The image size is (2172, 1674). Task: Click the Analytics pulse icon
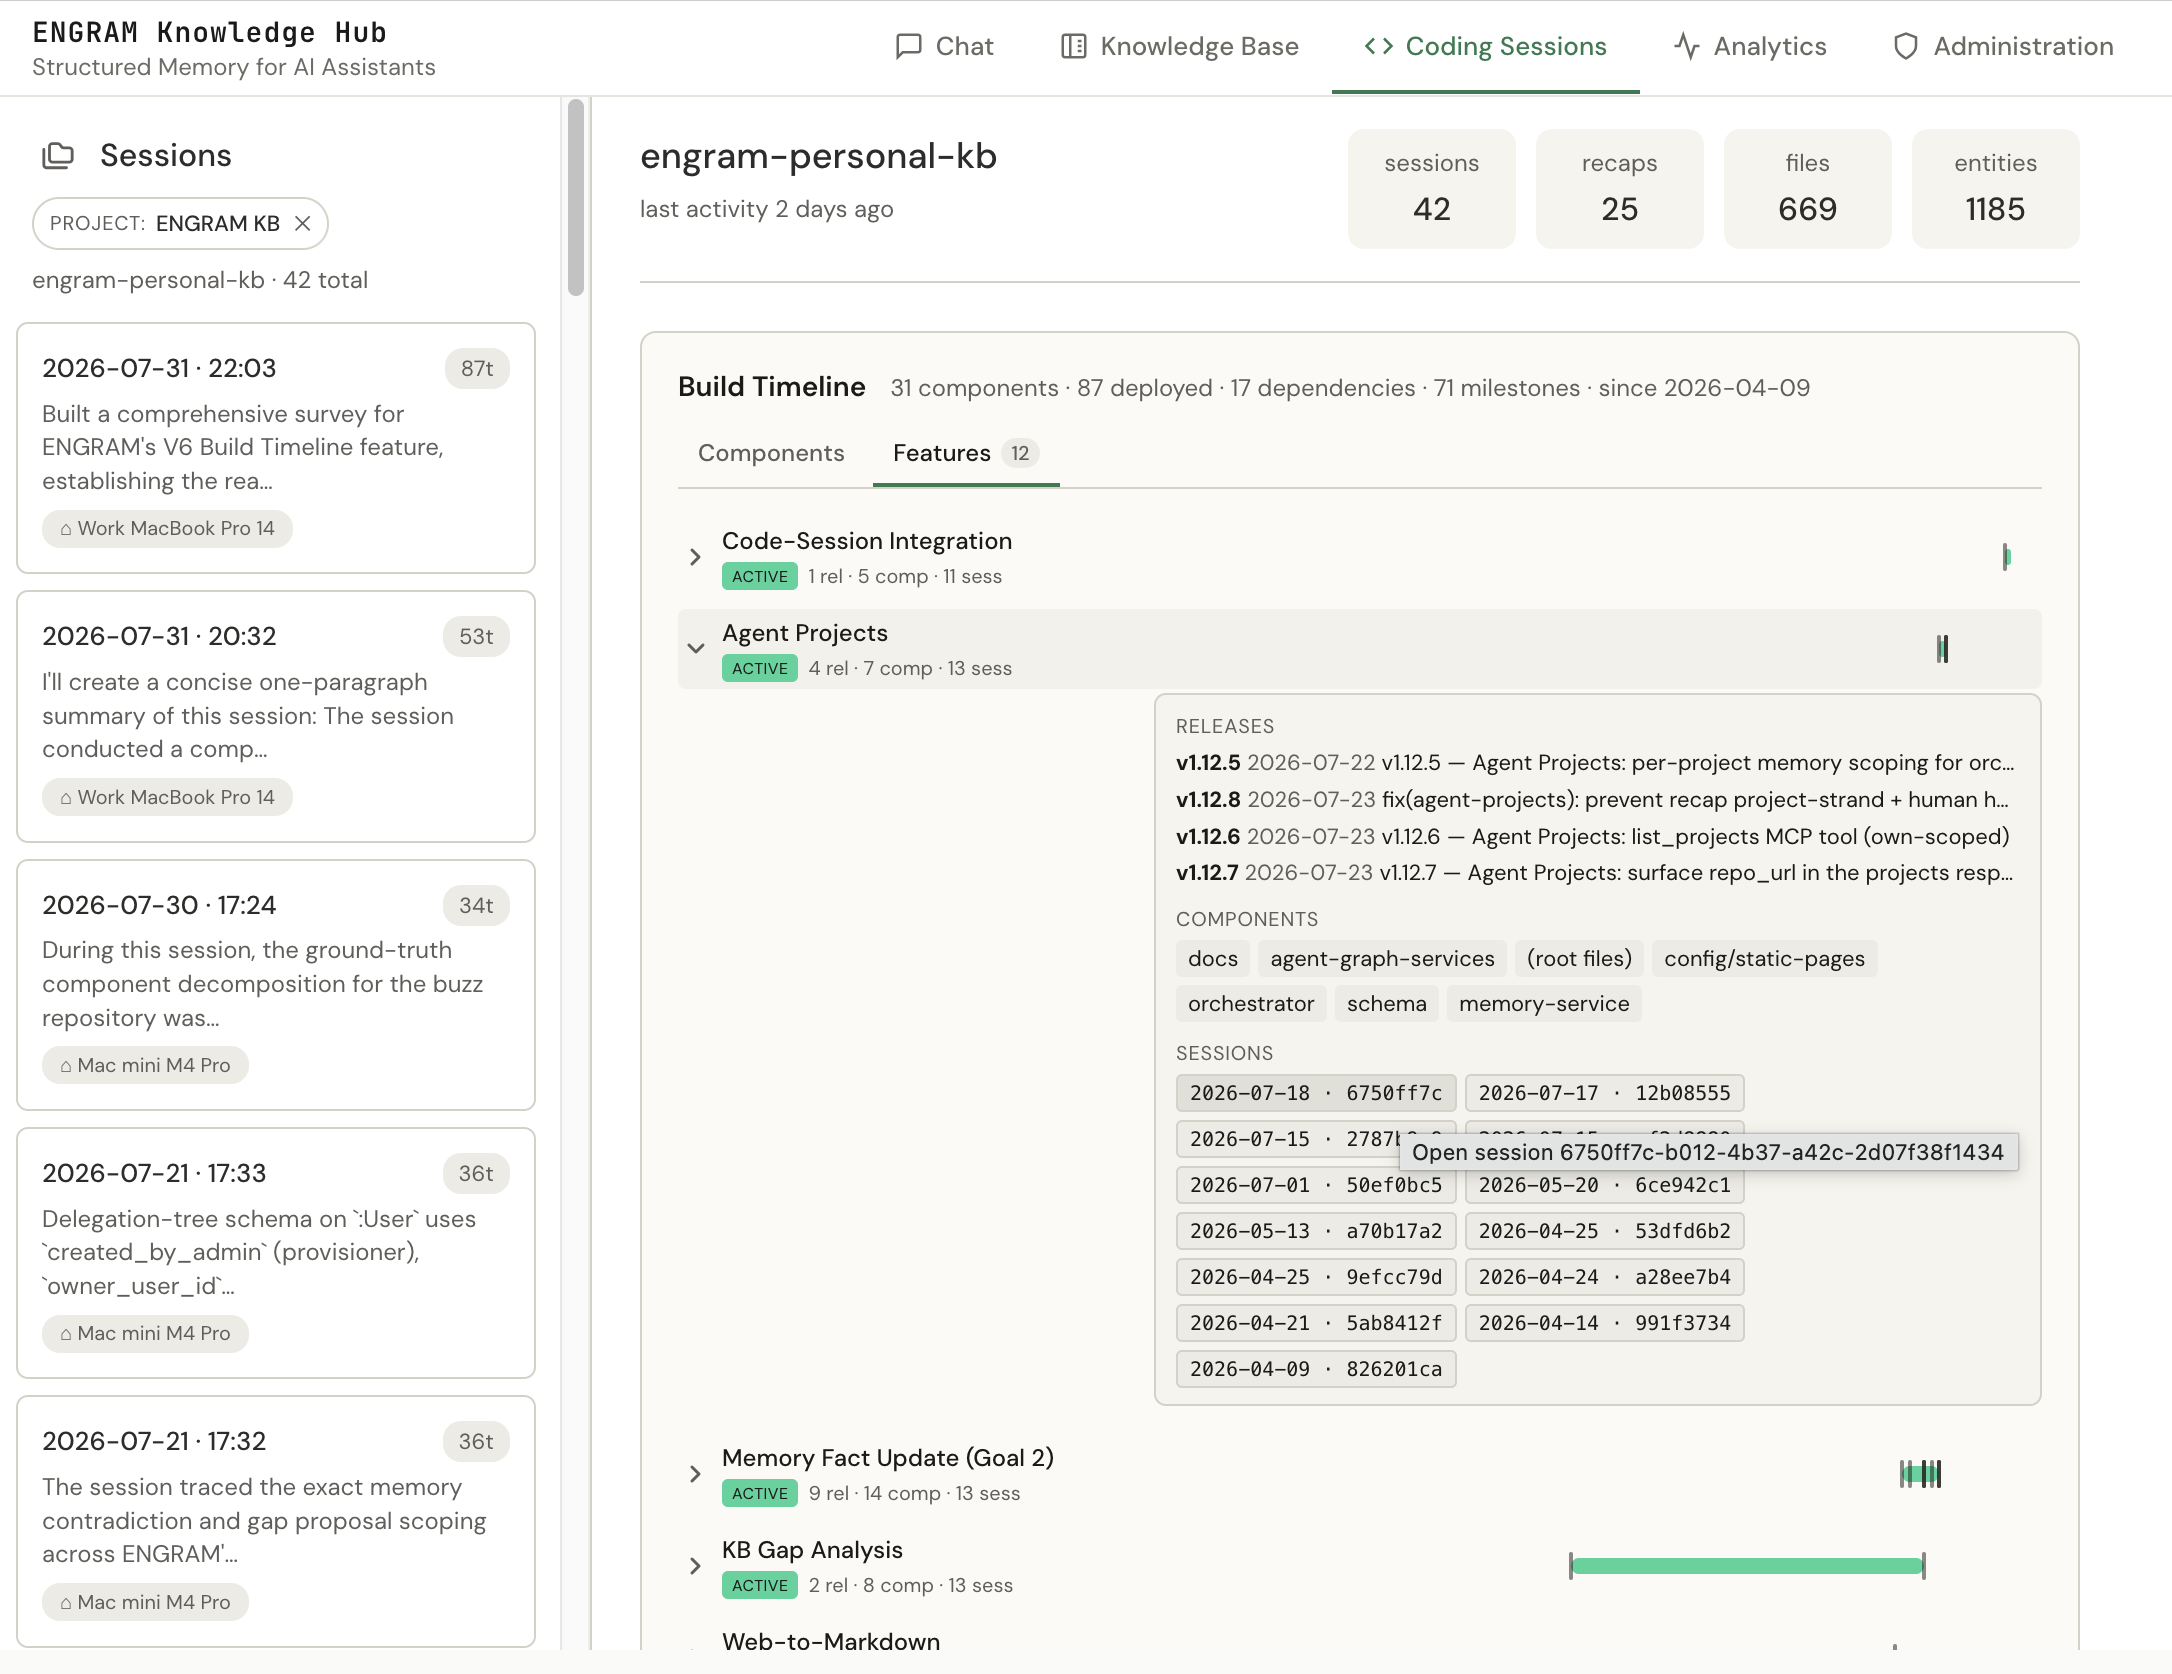(x=1687, y=46)
